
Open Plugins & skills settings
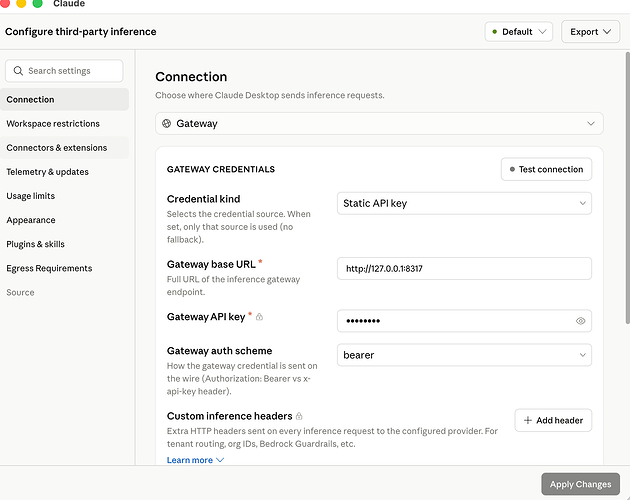64,244
